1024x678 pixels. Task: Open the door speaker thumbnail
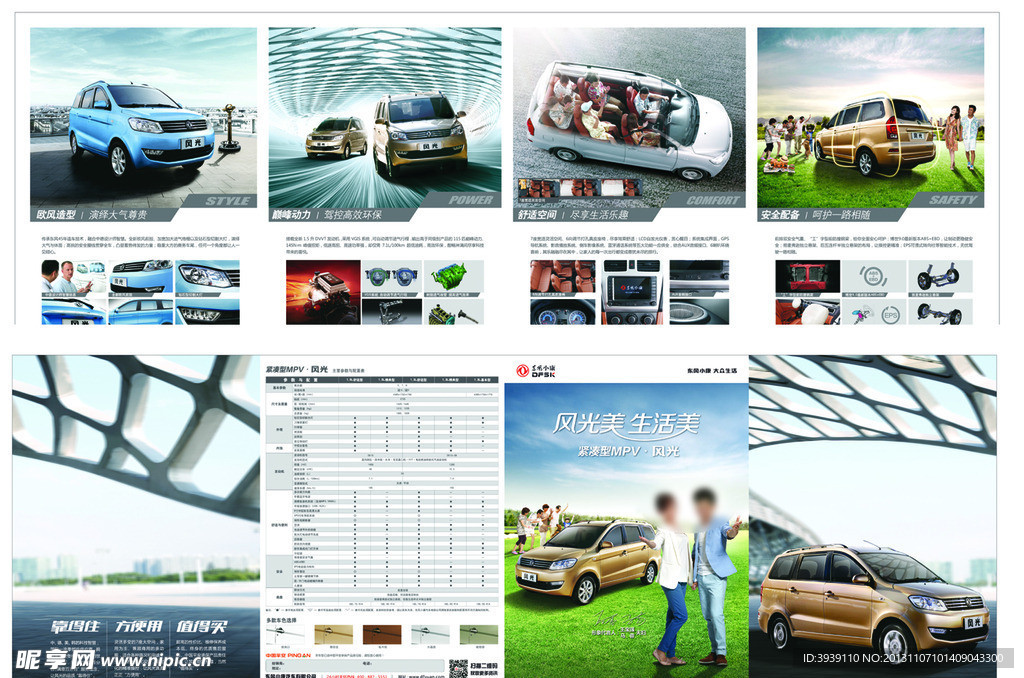click(x=699, y=312)
